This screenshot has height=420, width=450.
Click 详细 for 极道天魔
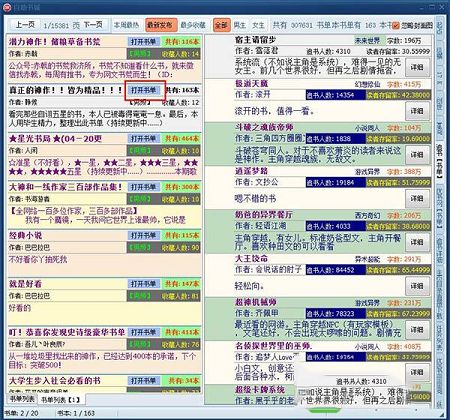click(x=417, y=111)
